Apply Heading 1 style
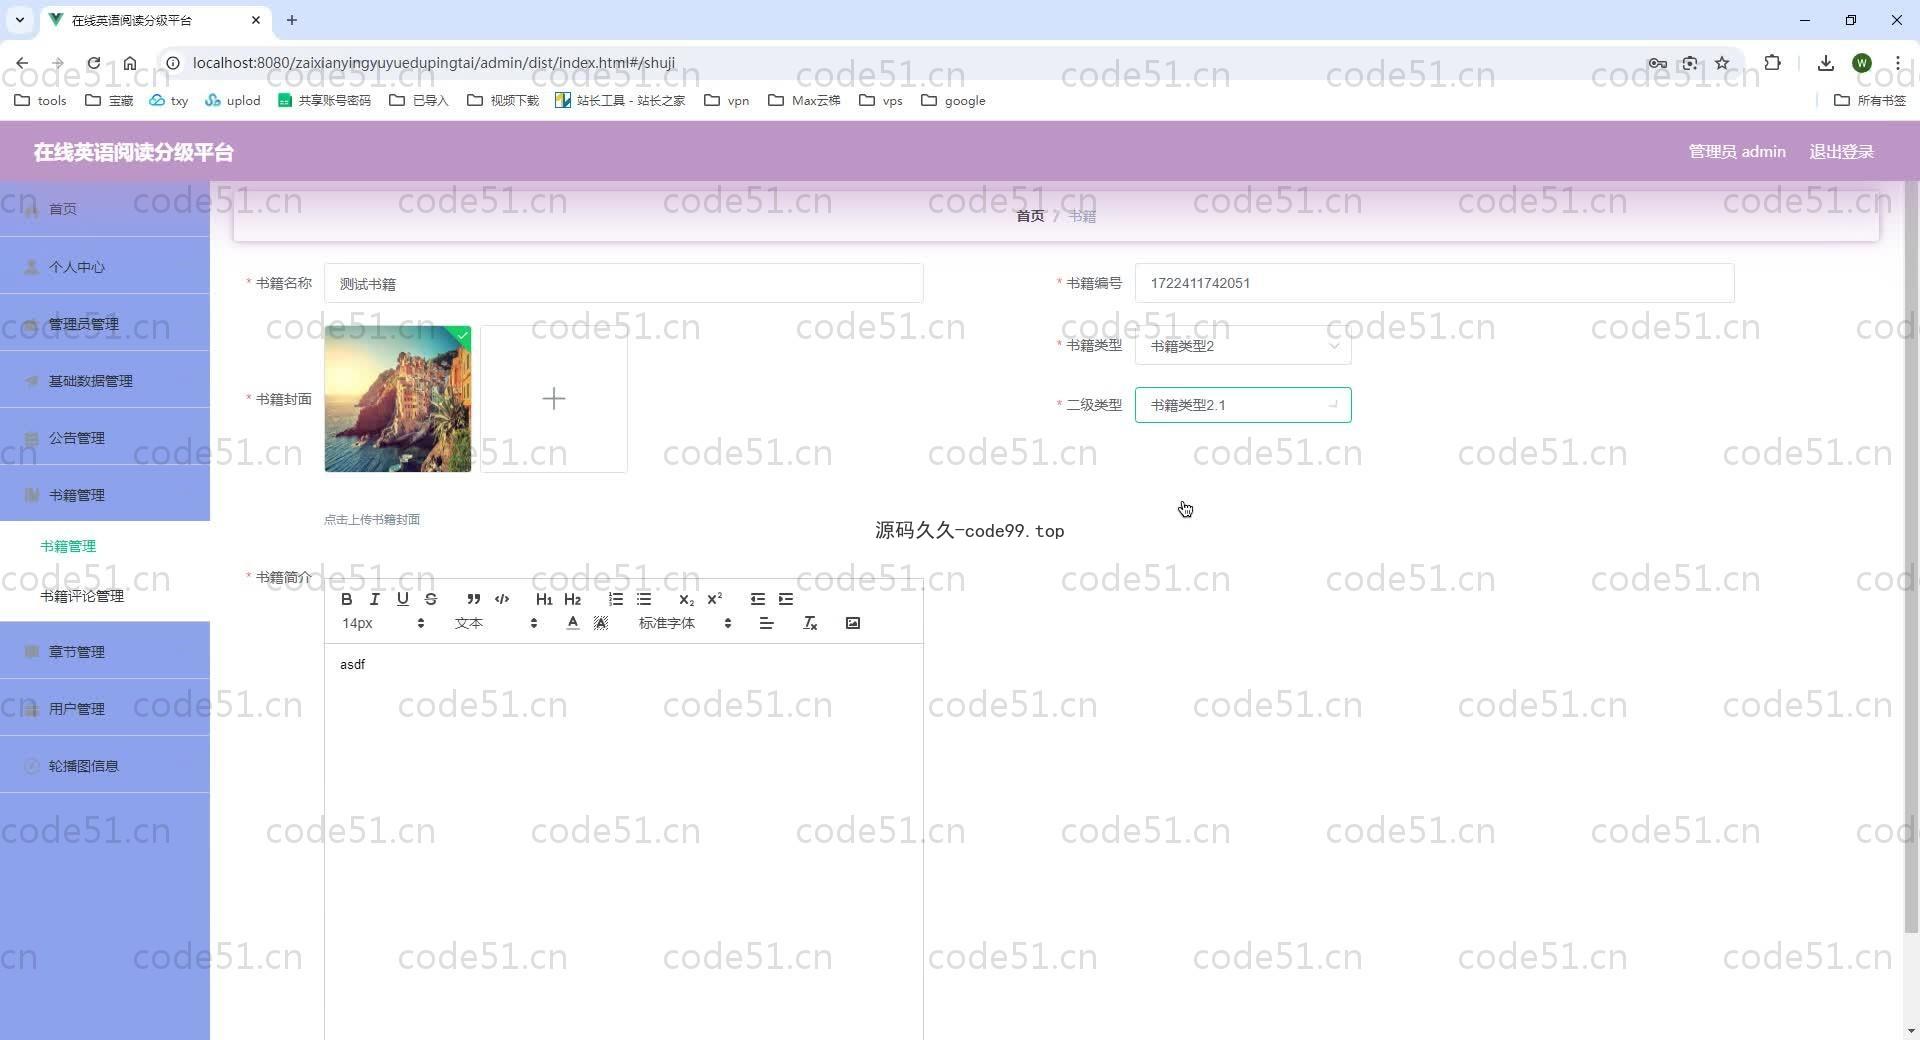Image resolution: width=1920 pixels, height=1040 pixels. tap(544, 599)
